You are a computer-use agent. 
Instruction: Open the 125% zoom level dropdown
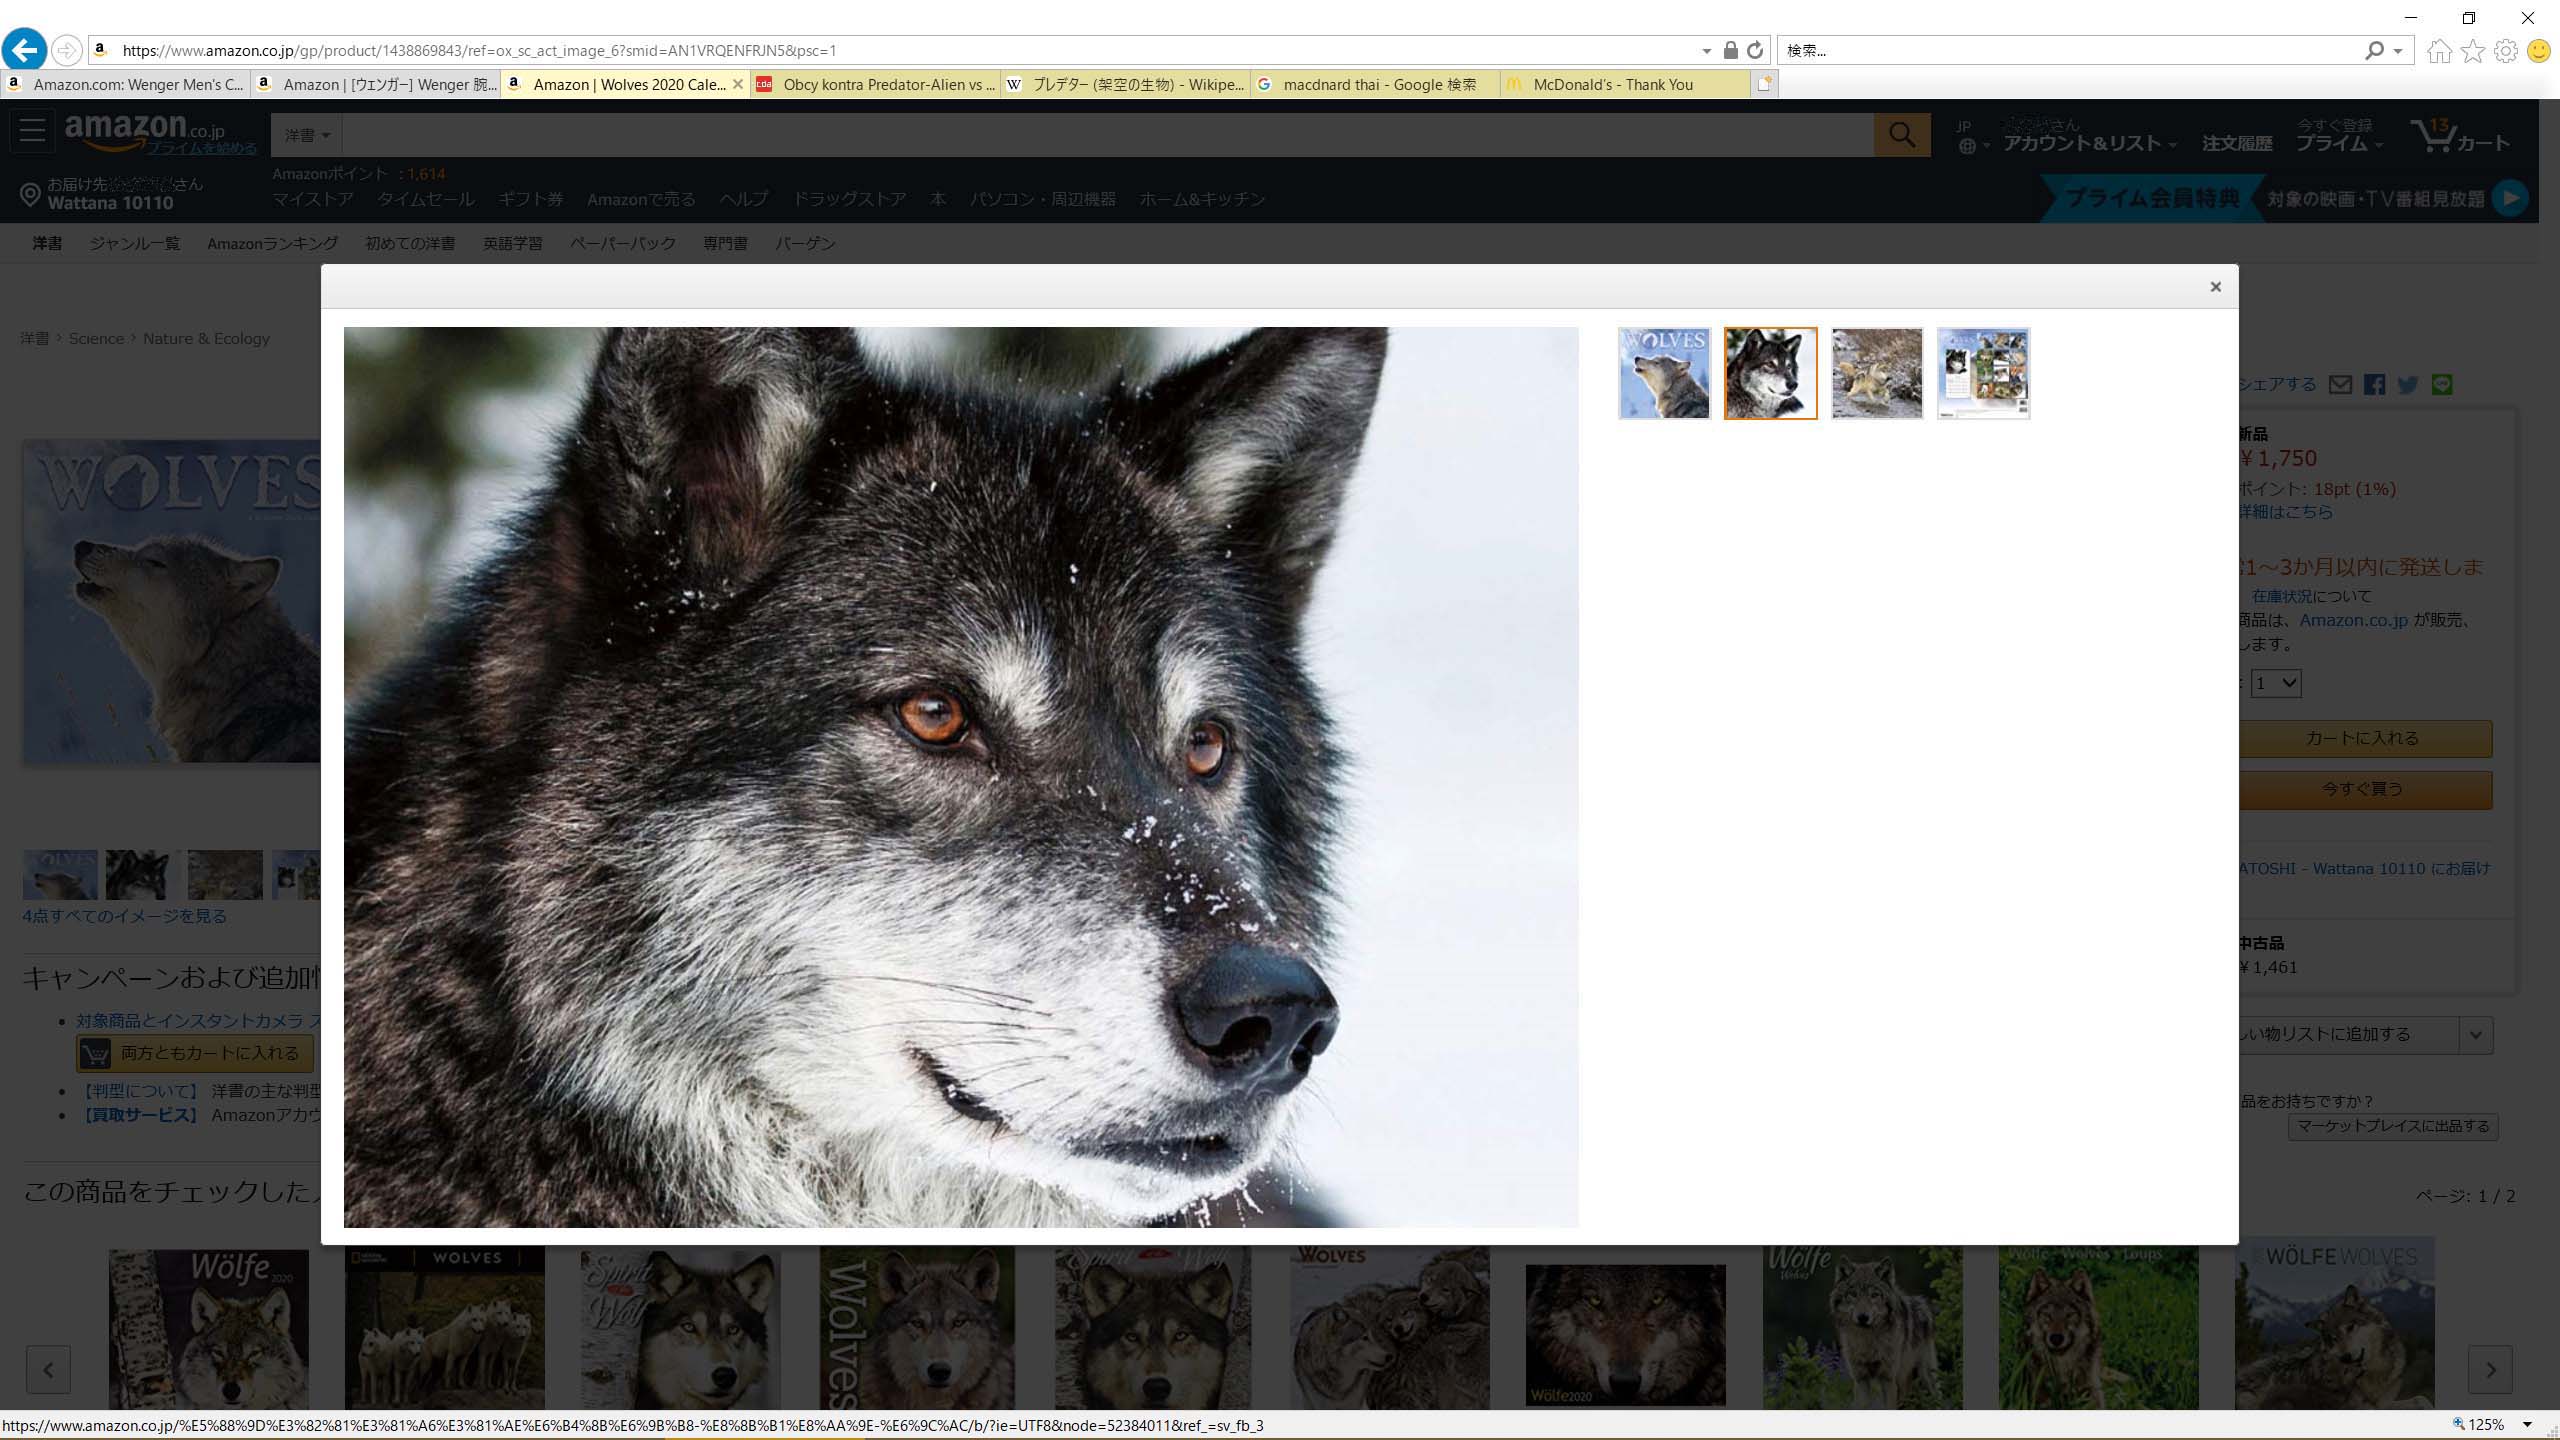(2527, 1424)
